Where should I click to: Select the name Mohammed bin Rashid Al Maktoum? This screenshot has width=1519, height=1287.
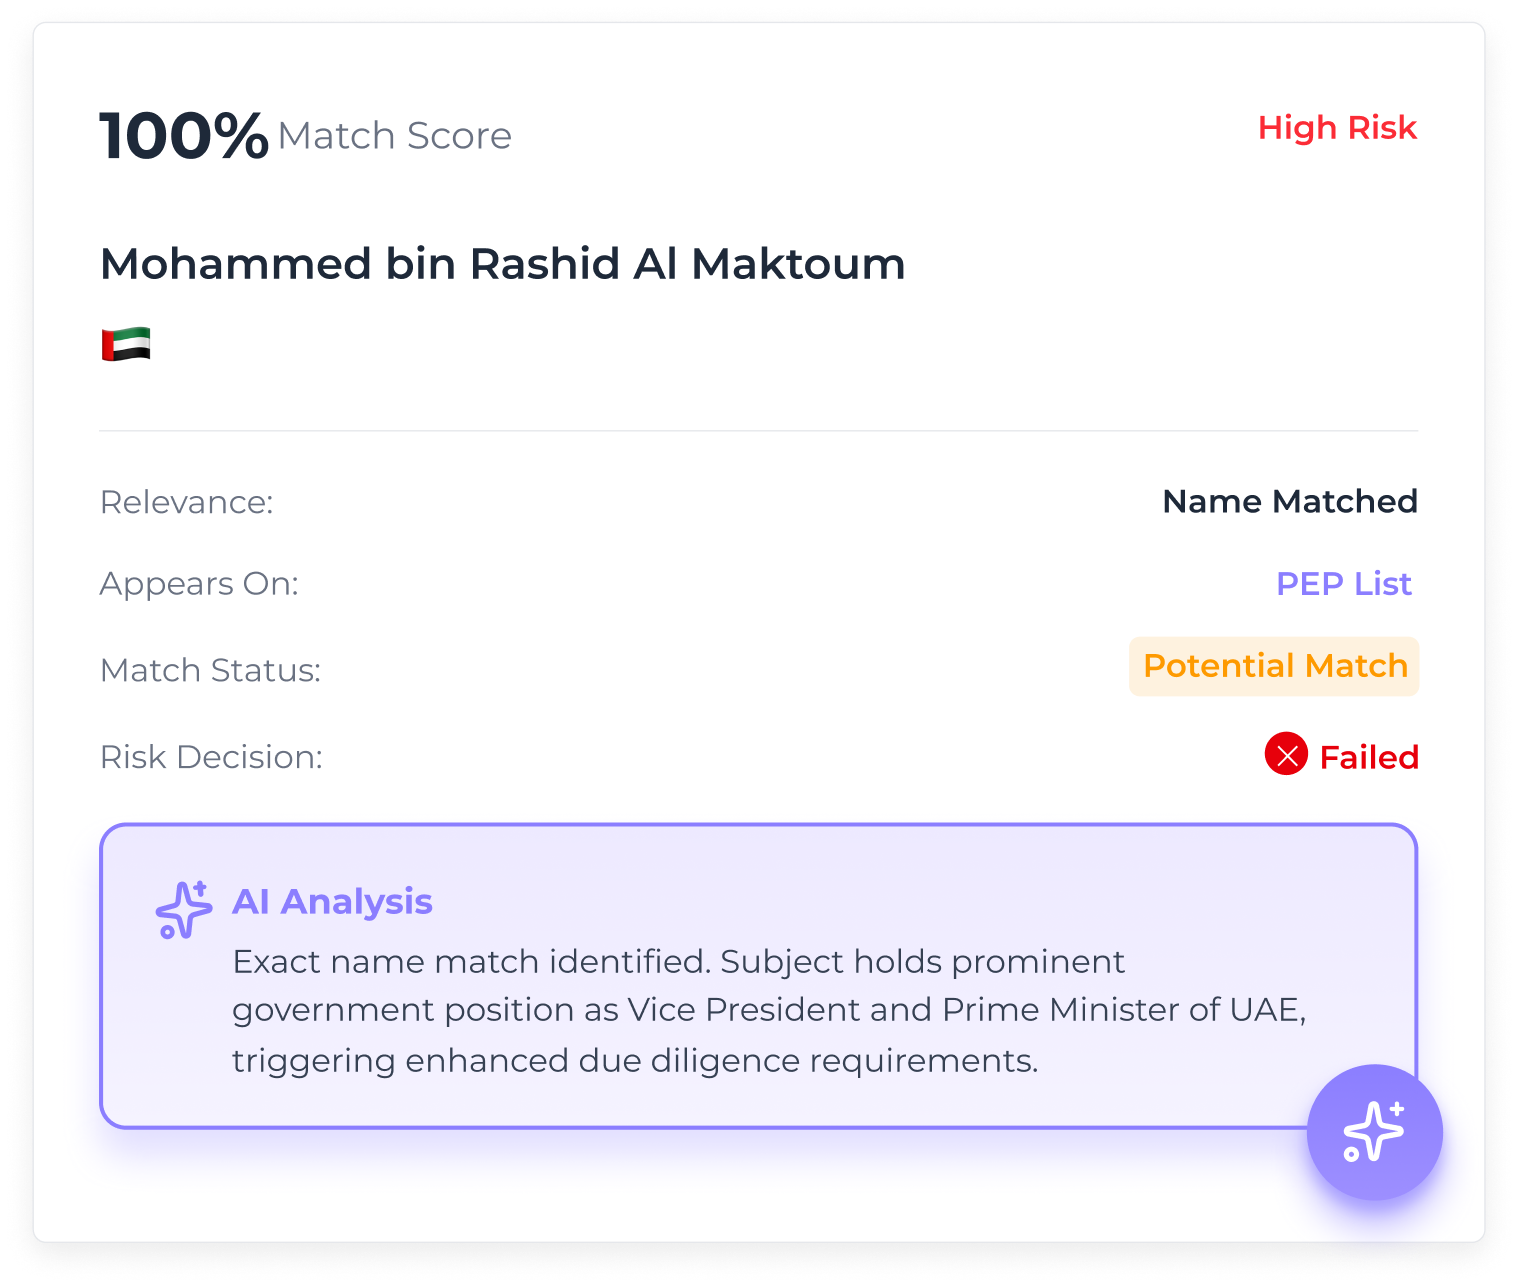click(x=502, y=264)
